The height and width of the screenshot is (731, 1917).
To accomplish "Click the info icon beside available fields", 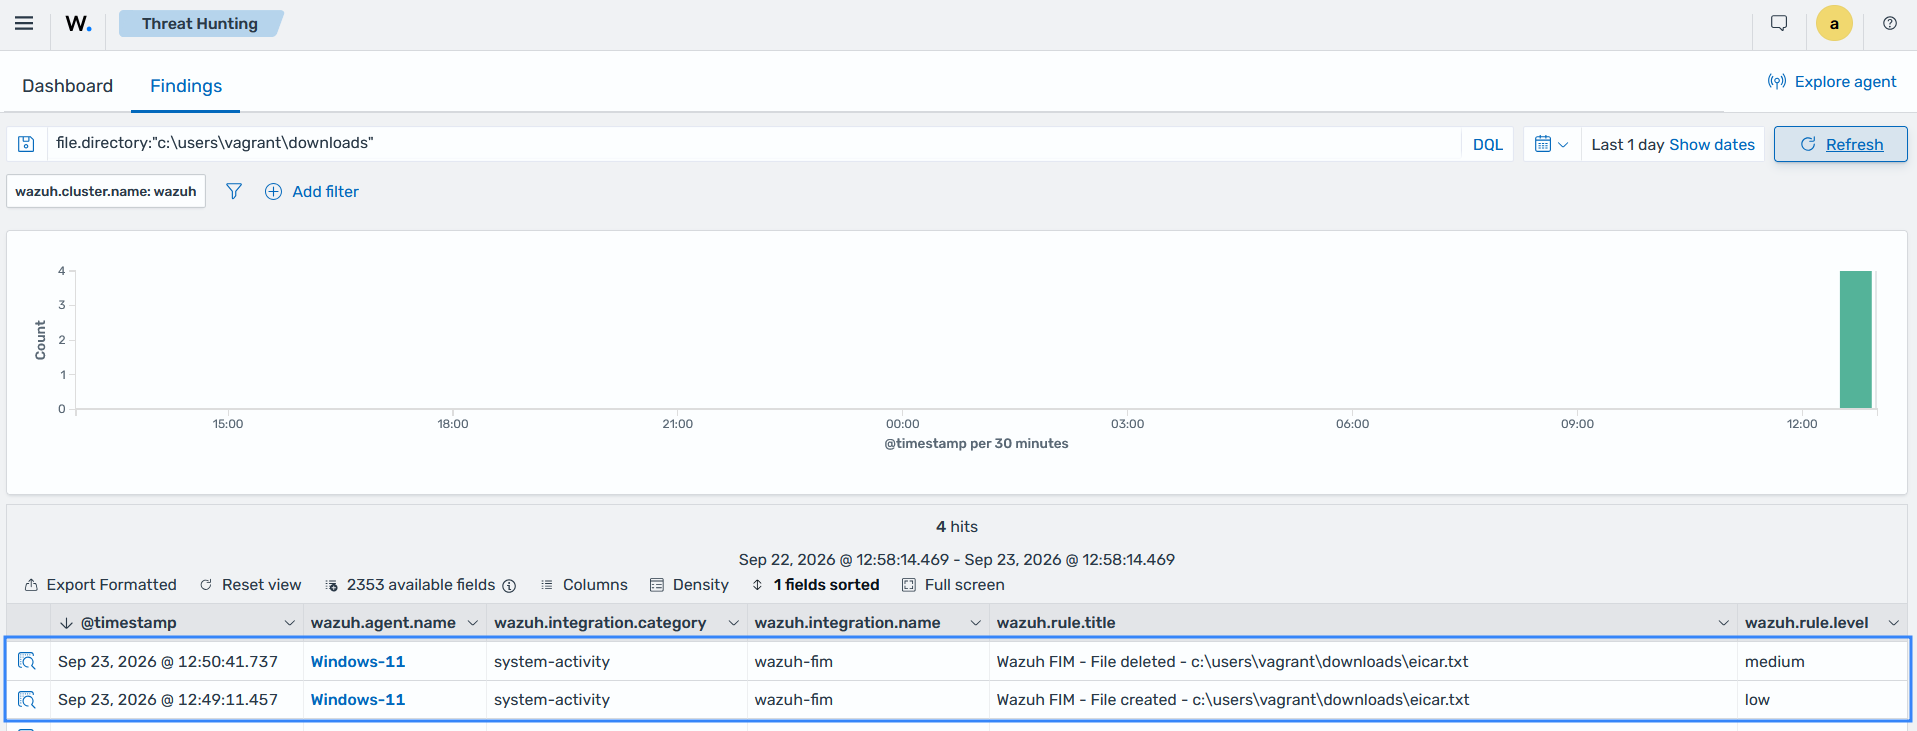I will (509, 585).
